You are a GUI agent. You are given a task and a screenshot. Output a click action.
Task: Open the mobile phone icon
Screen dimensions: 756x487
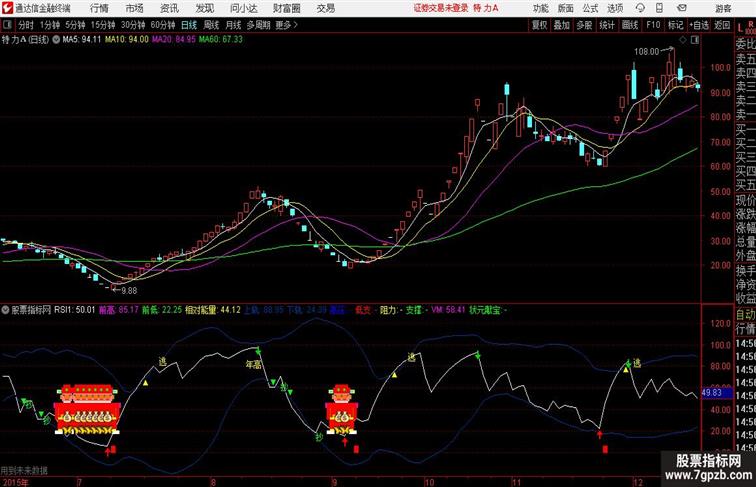tap(659, 8)
